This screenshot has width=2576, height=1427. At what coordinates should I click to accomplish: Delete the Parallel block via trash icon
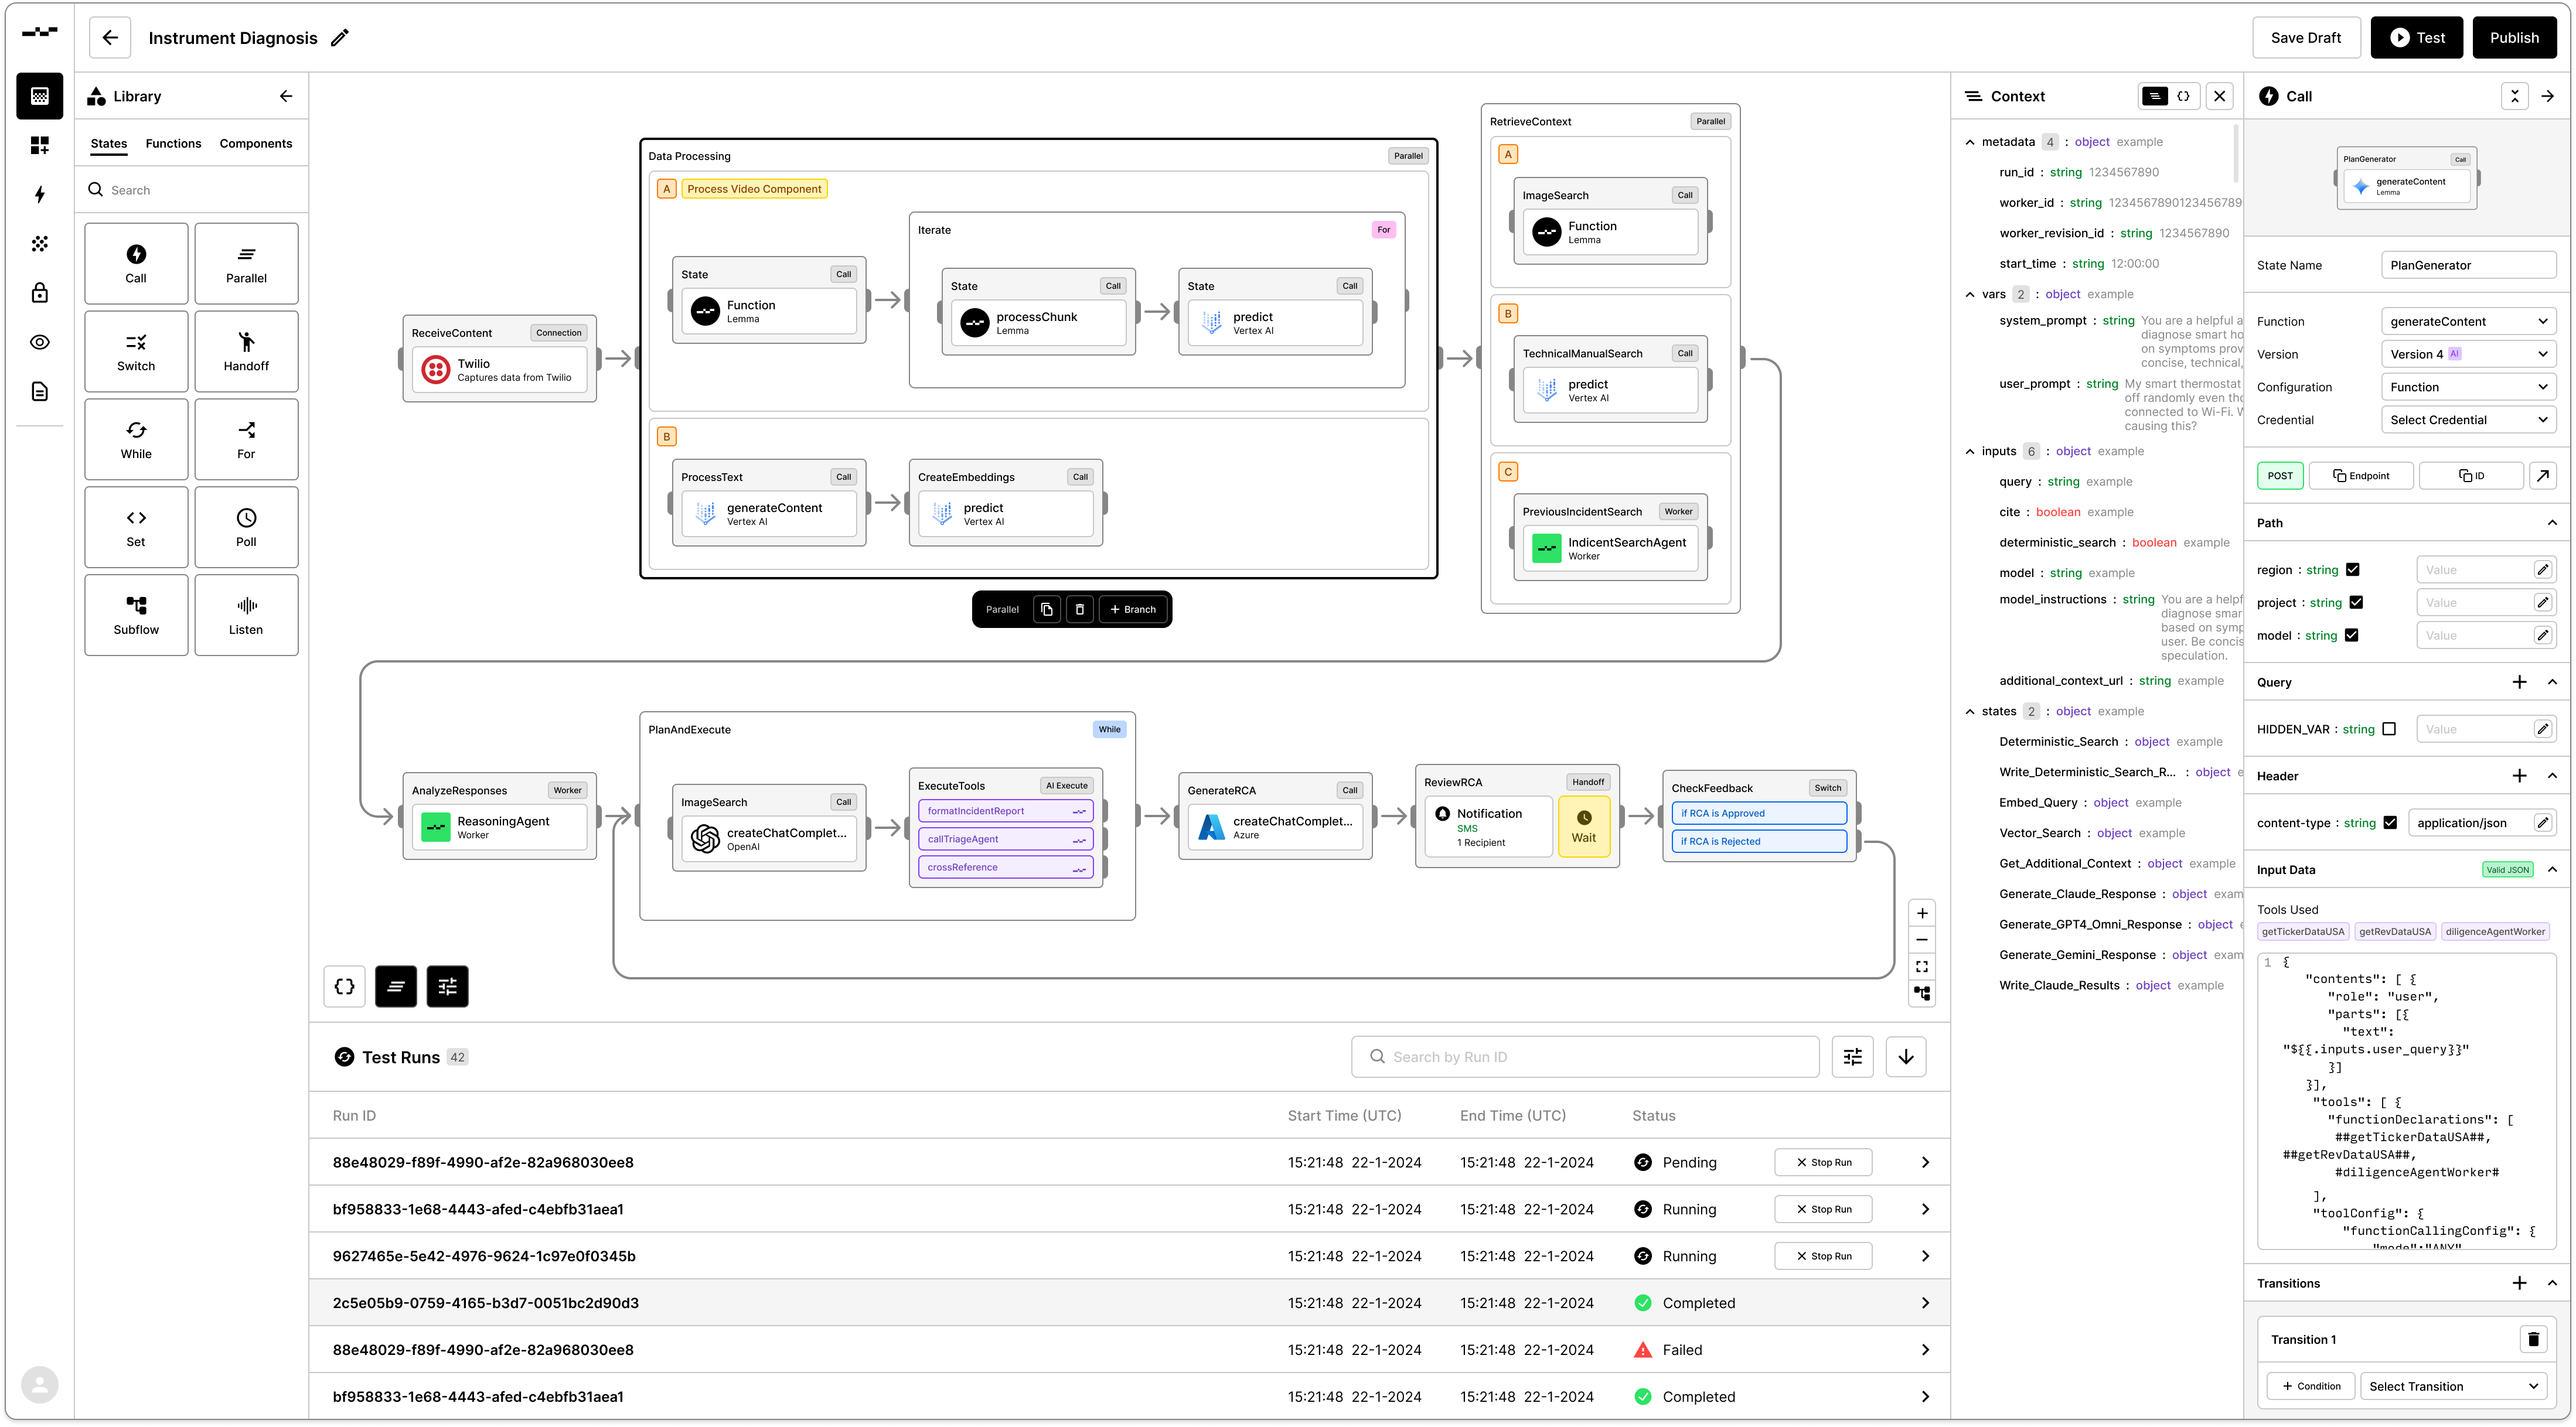click(1079, 609)
